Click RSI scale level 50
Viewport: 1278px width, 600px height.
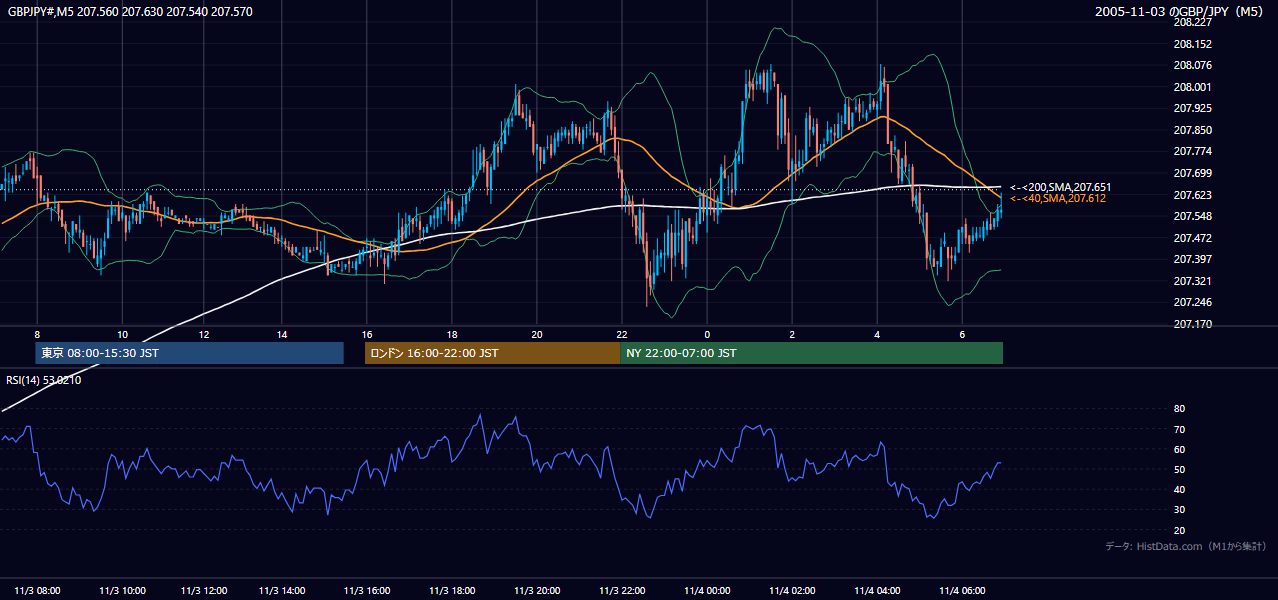coord(1179,469)
